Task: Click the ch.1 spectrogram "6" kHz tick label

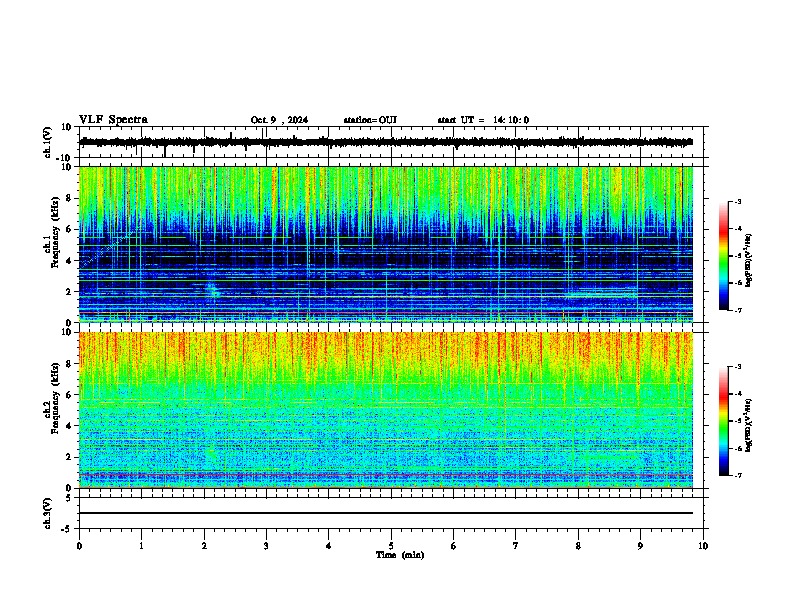Action: click(x=69, y=230)
